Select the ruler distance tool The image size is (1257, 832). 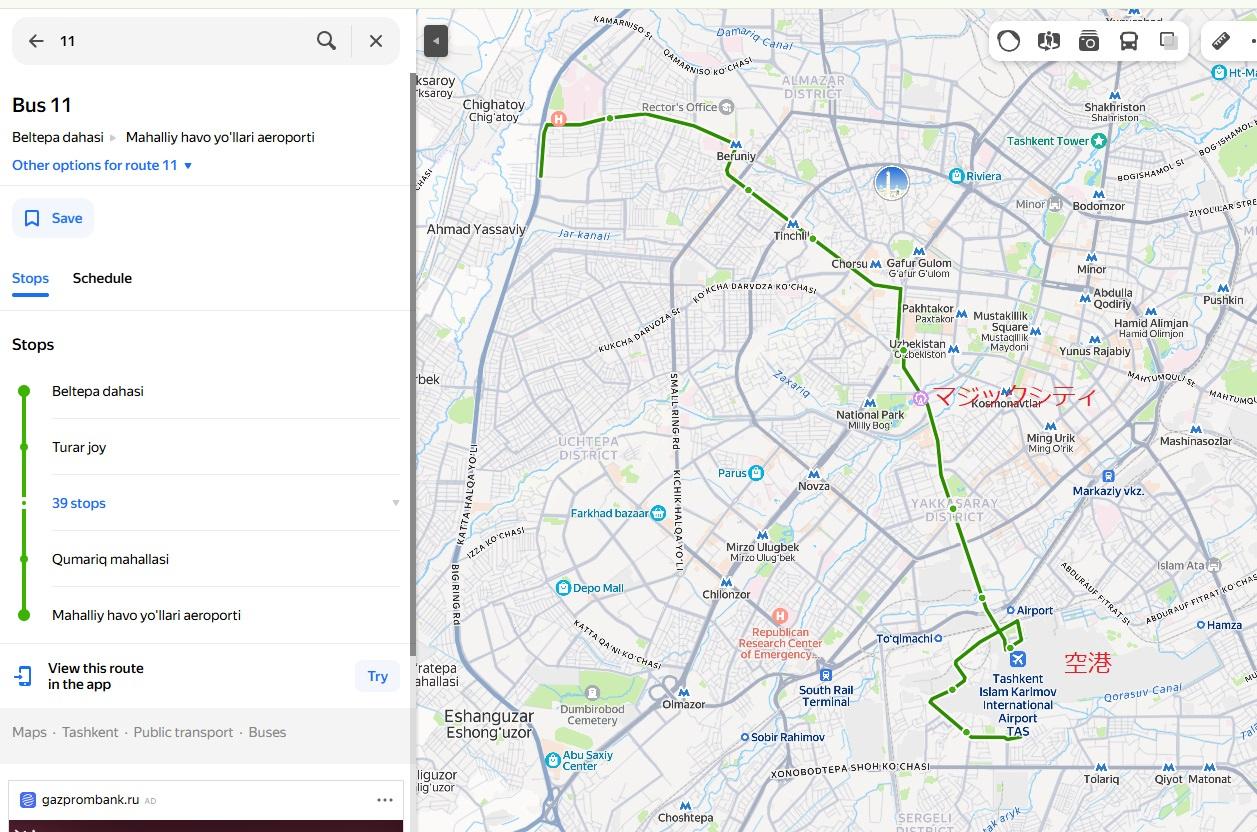click(x=1220, y=41)
